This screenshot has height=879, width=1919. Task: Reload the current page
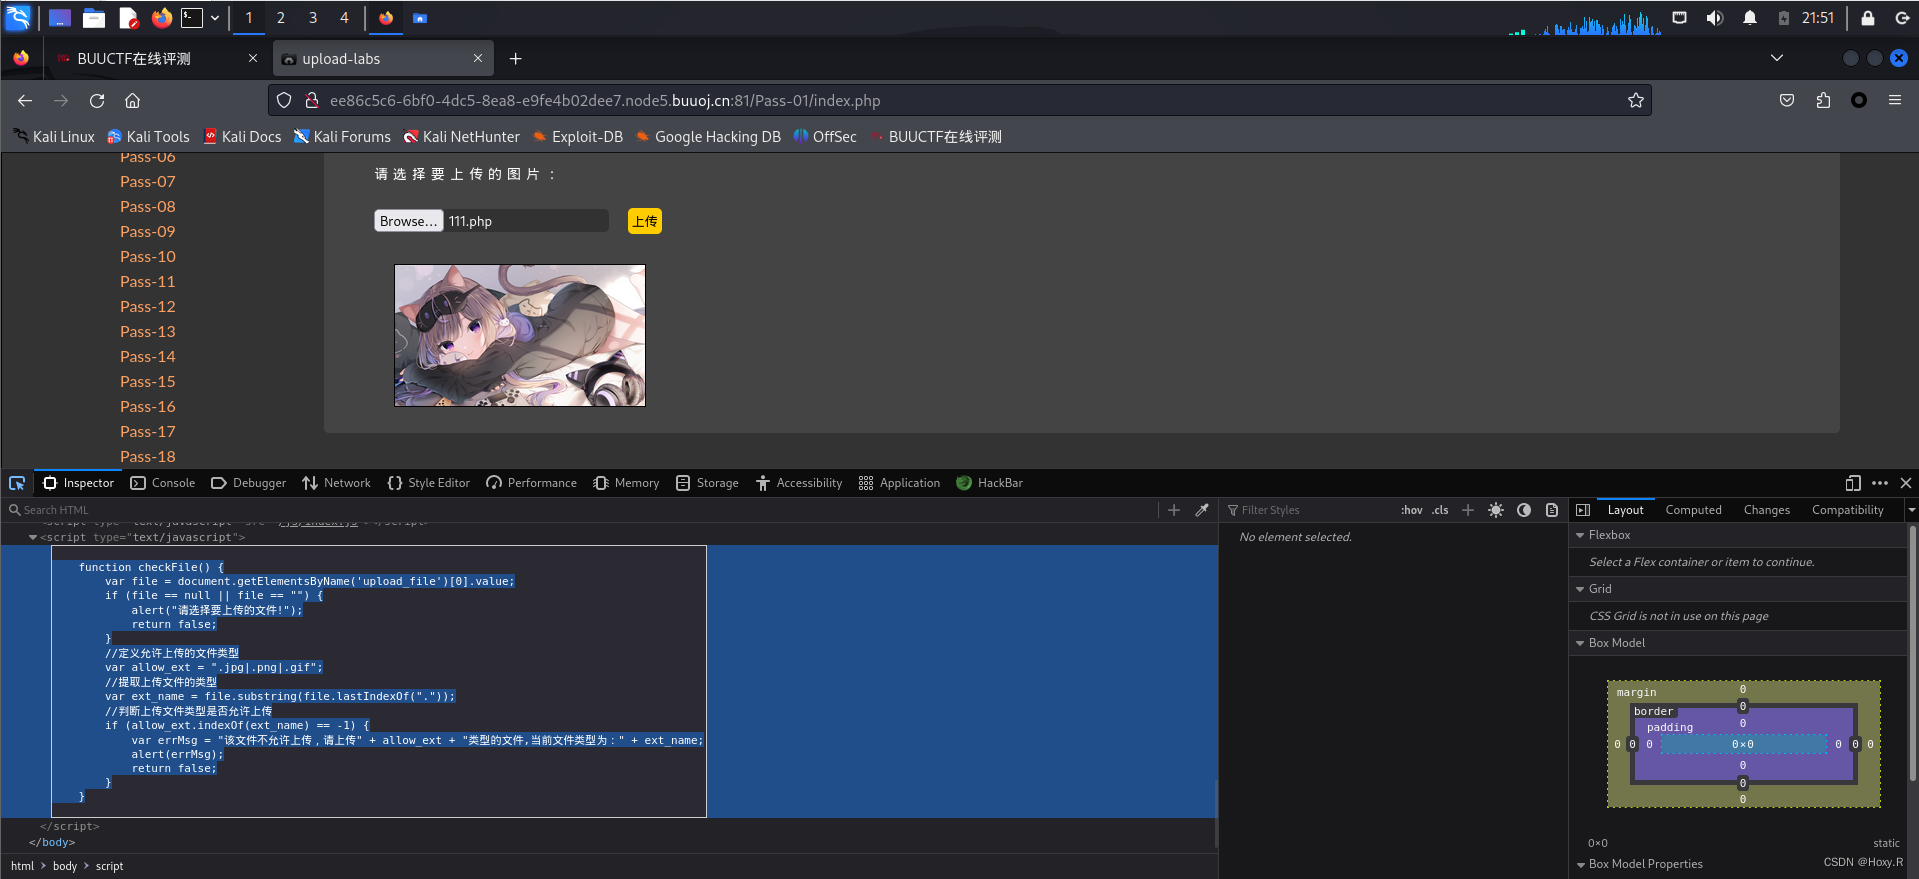97,101
